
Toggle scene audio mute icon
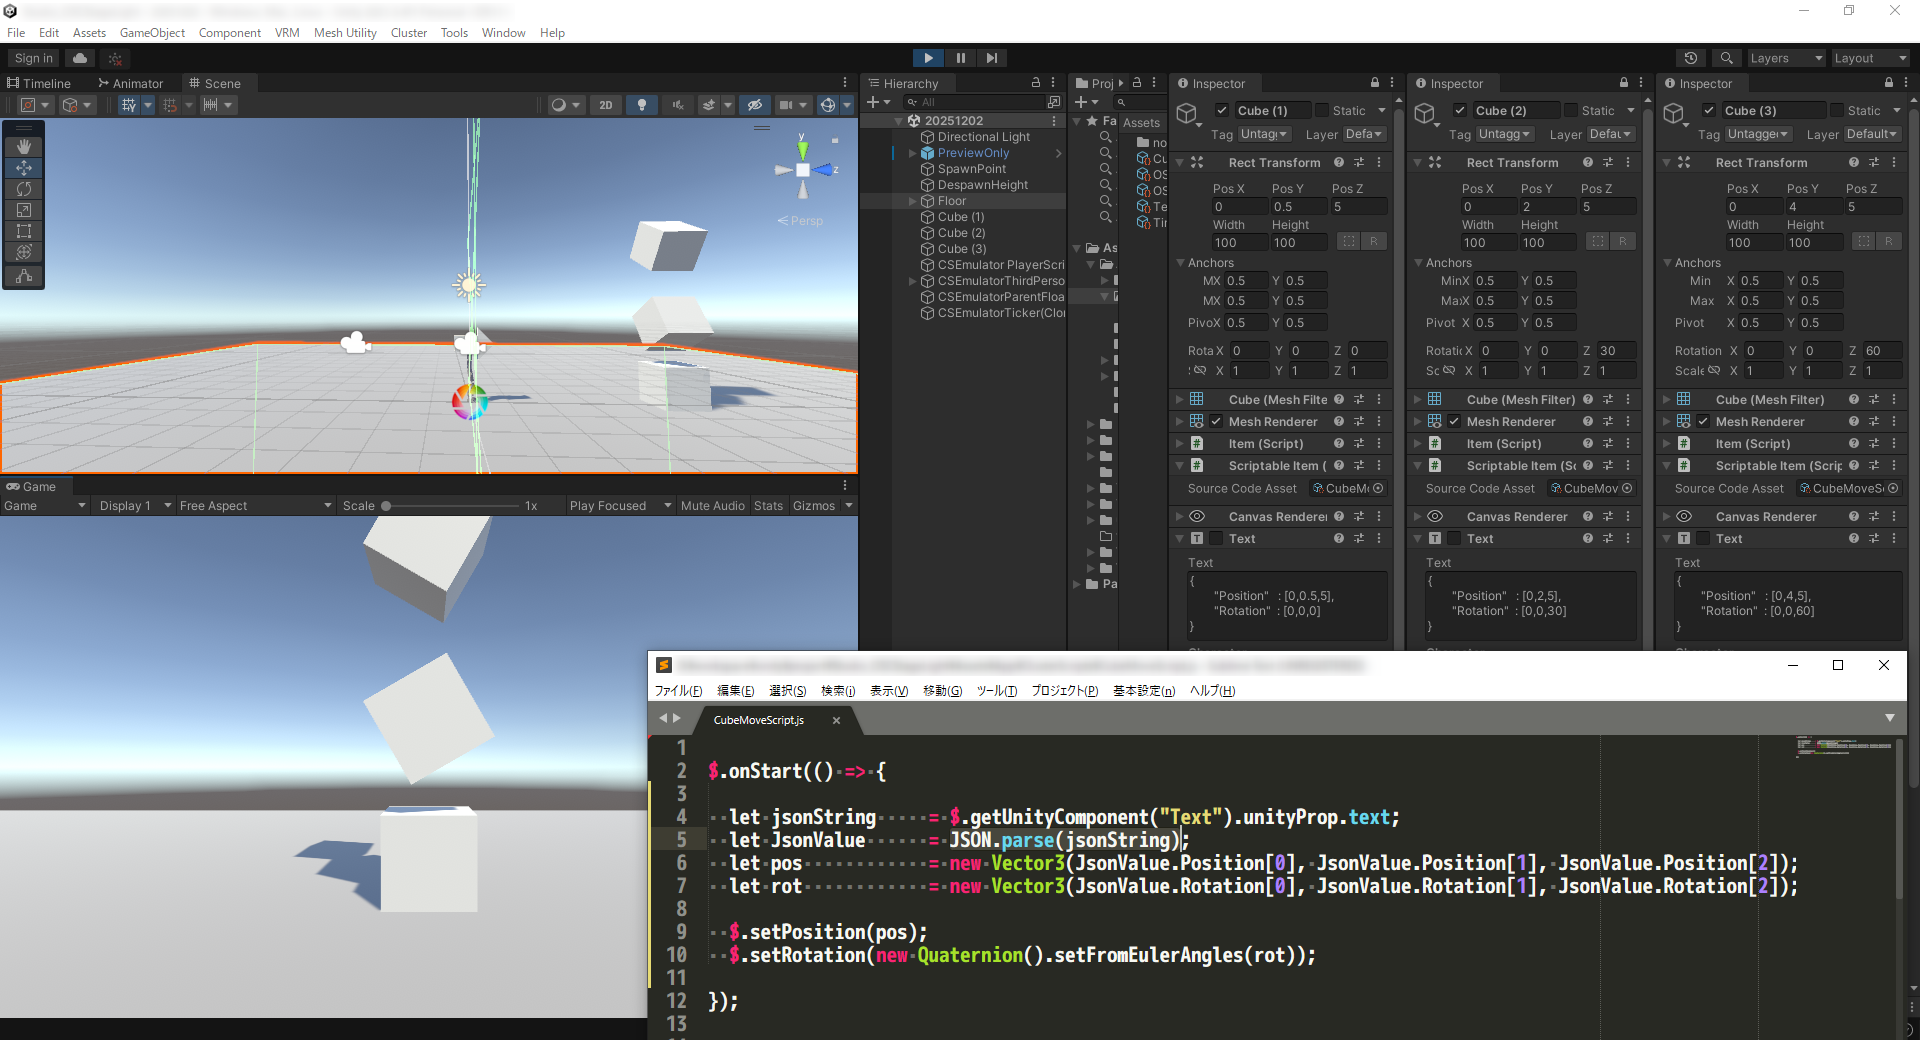coord(678,105)
